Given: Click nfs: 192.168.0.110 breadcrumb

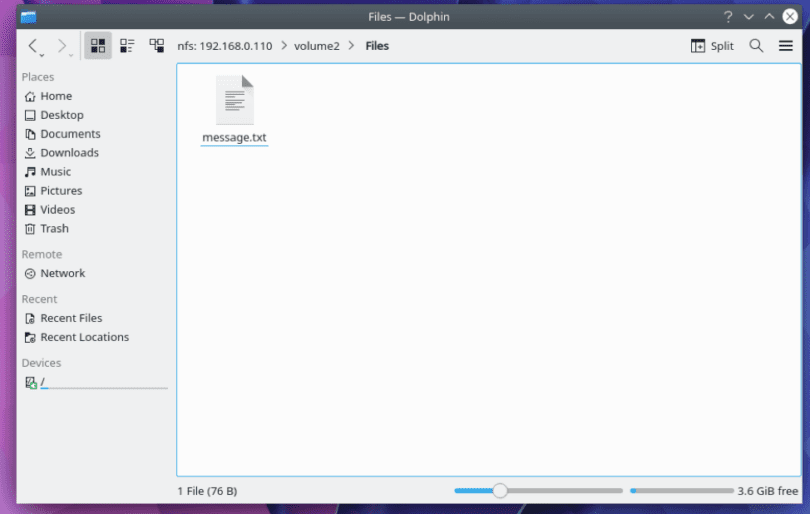Looking at the screenshot, I should [x=225, y=46].
